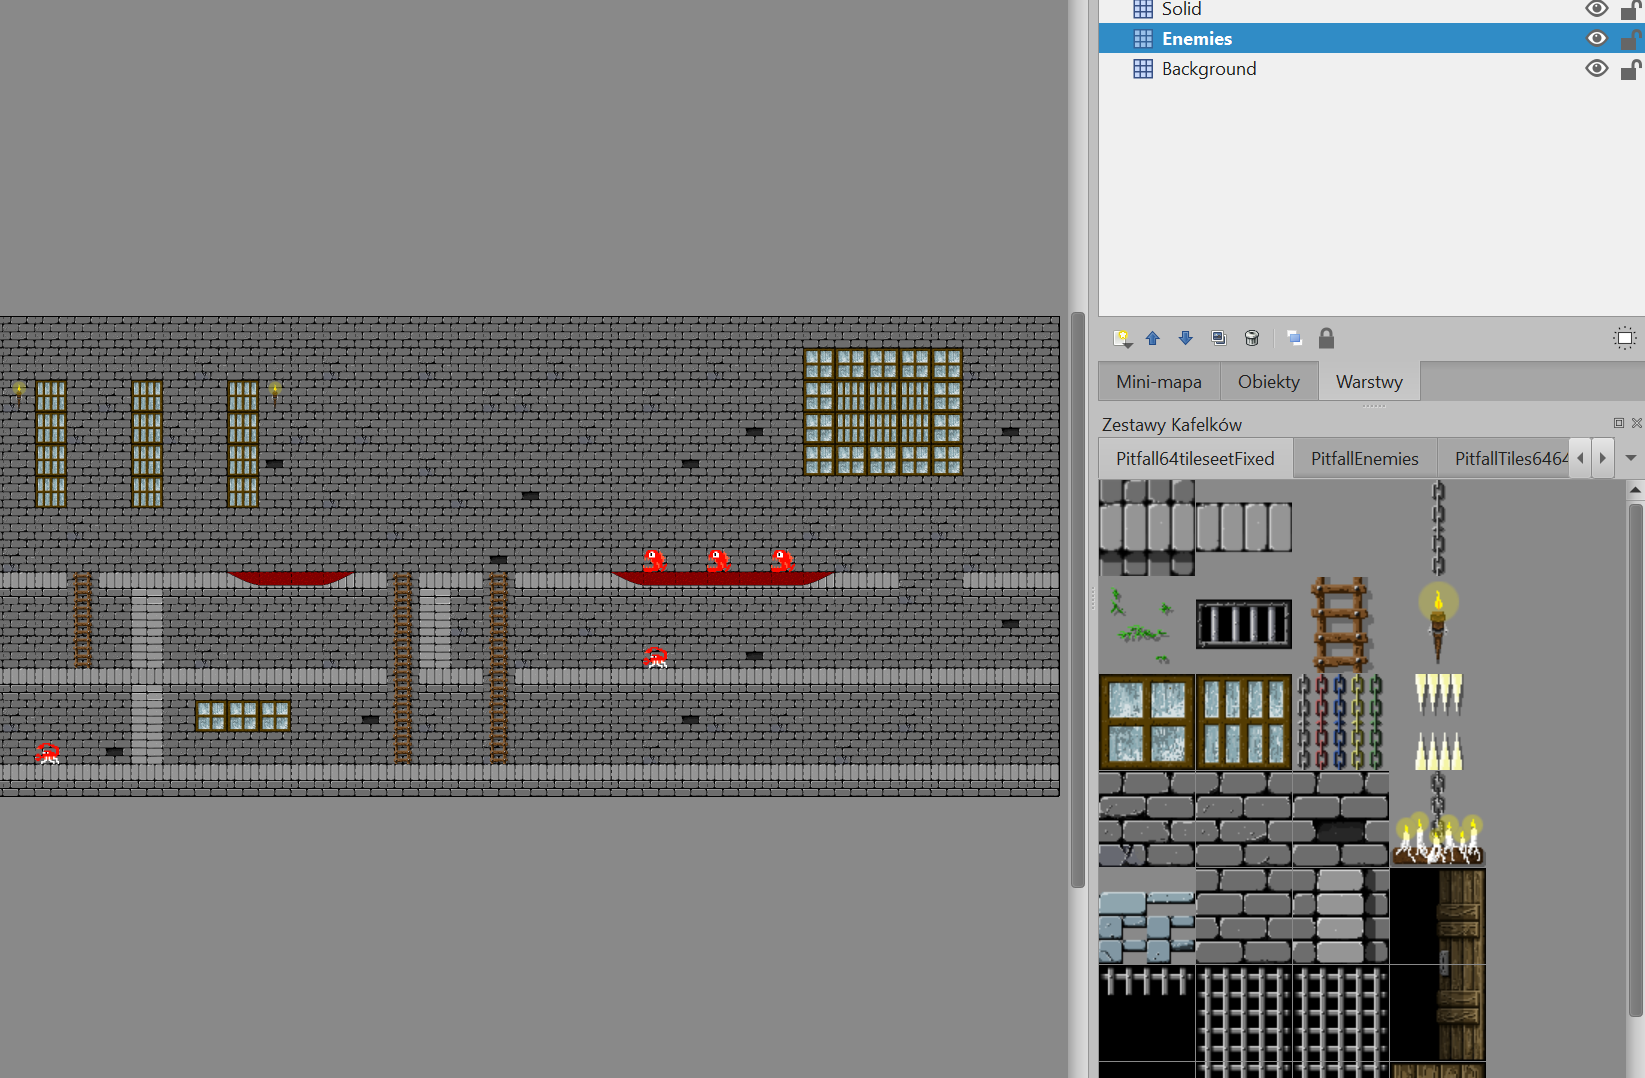The width and height of the screenshot is (1645, 1078).
Task: Click the highlight current layer icon
Action: tap(1625, 338)
